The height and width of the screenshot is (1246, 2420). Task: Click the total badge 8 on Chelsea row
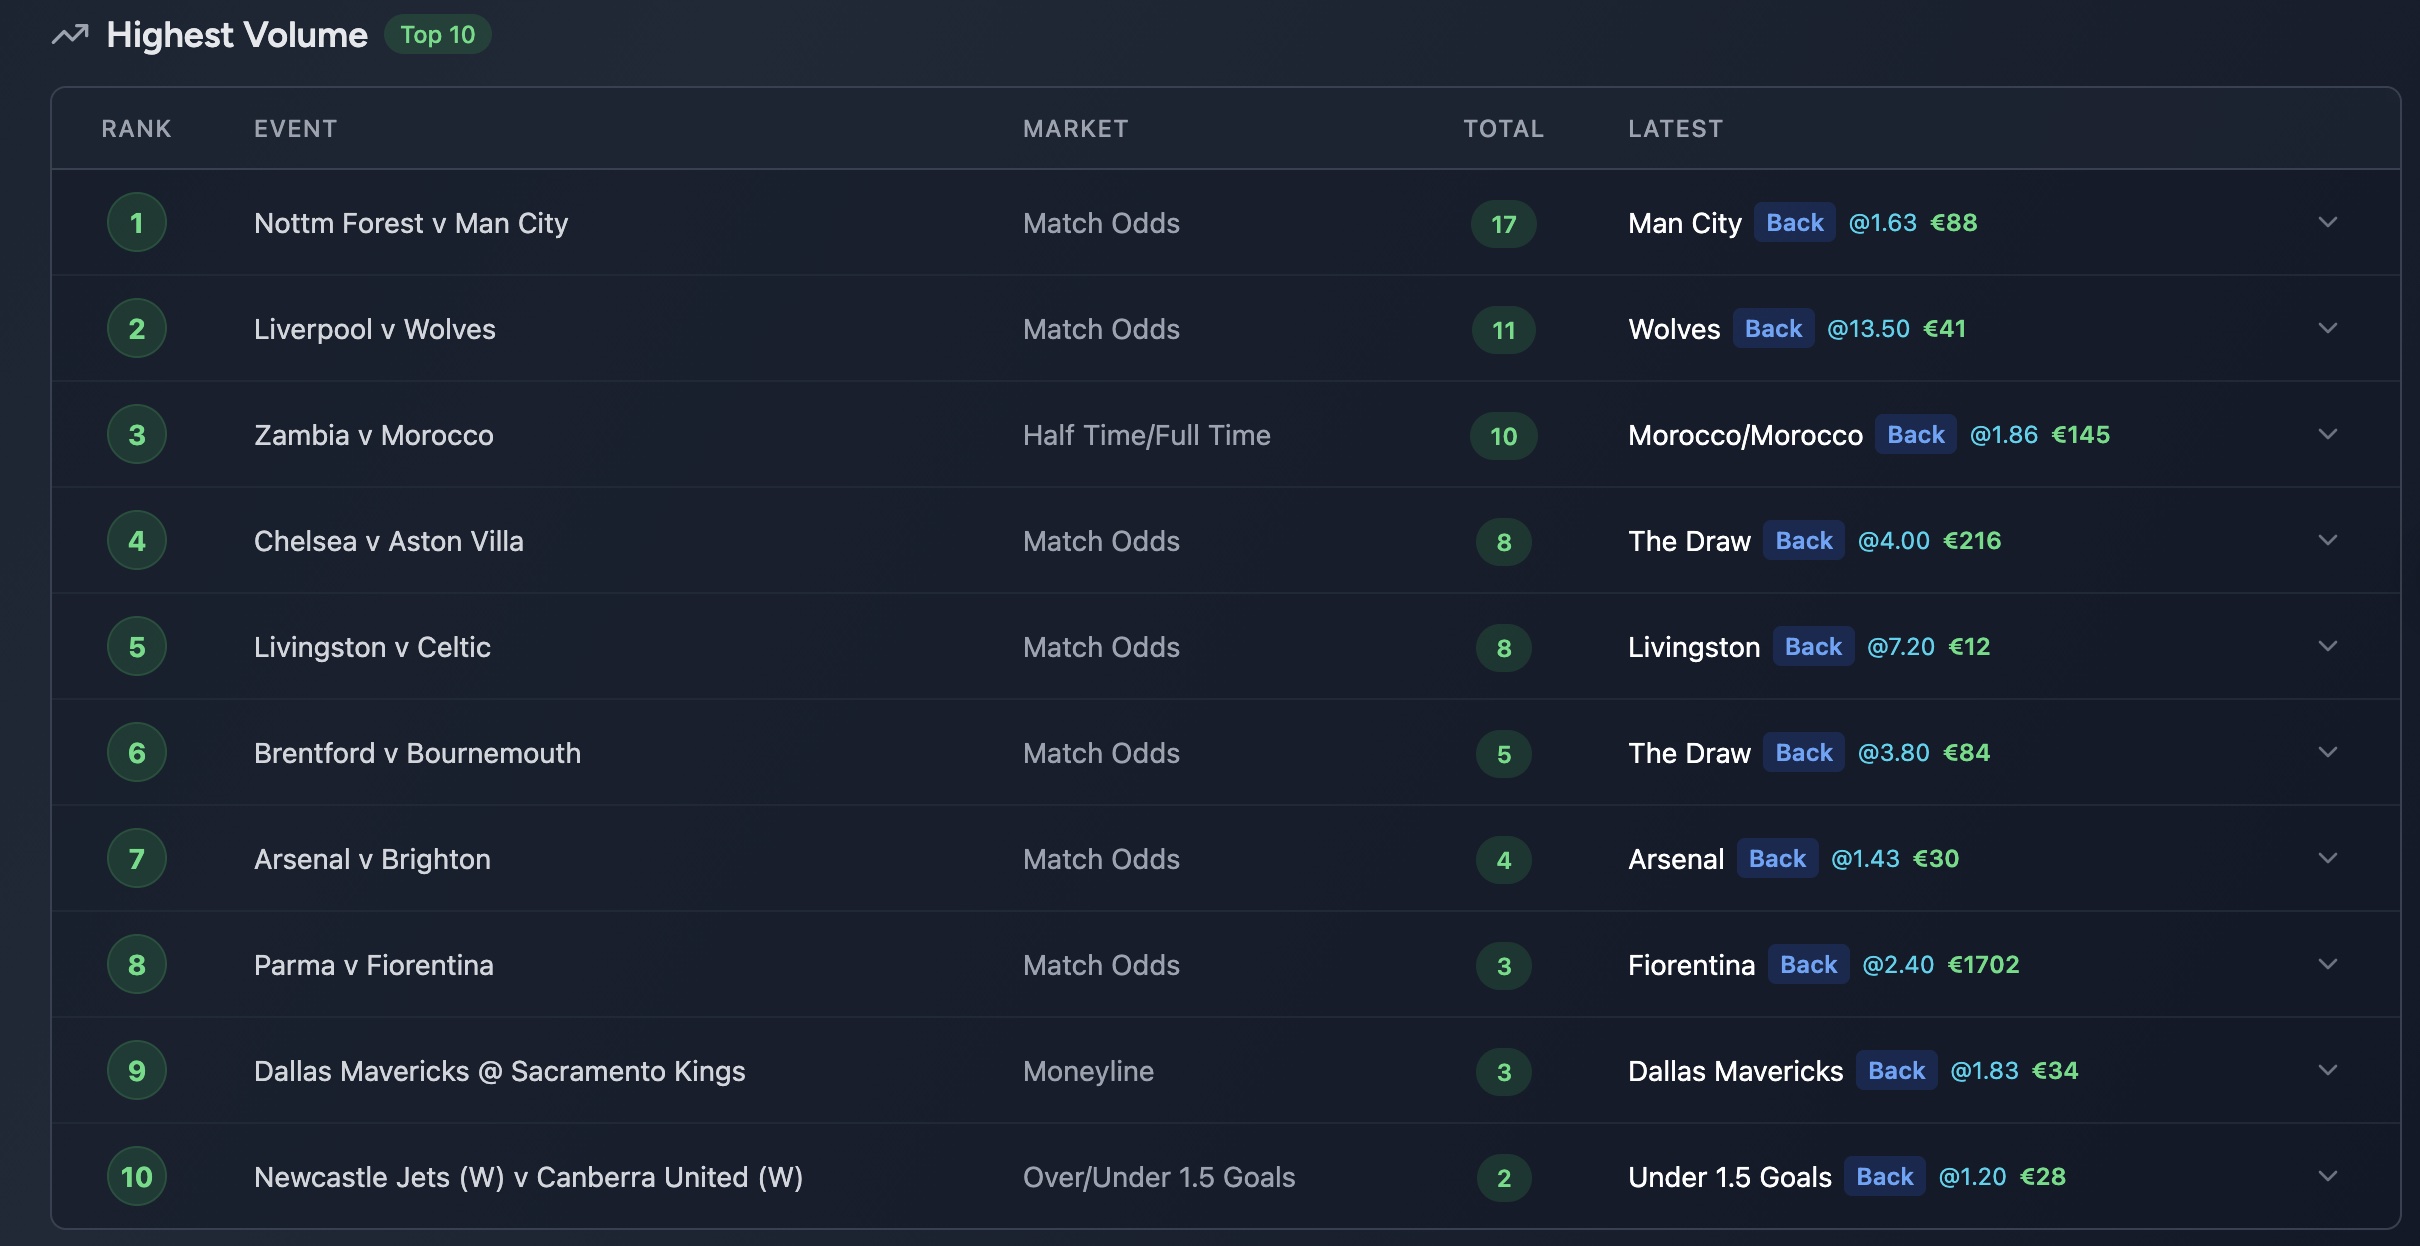pos(1503,541)
